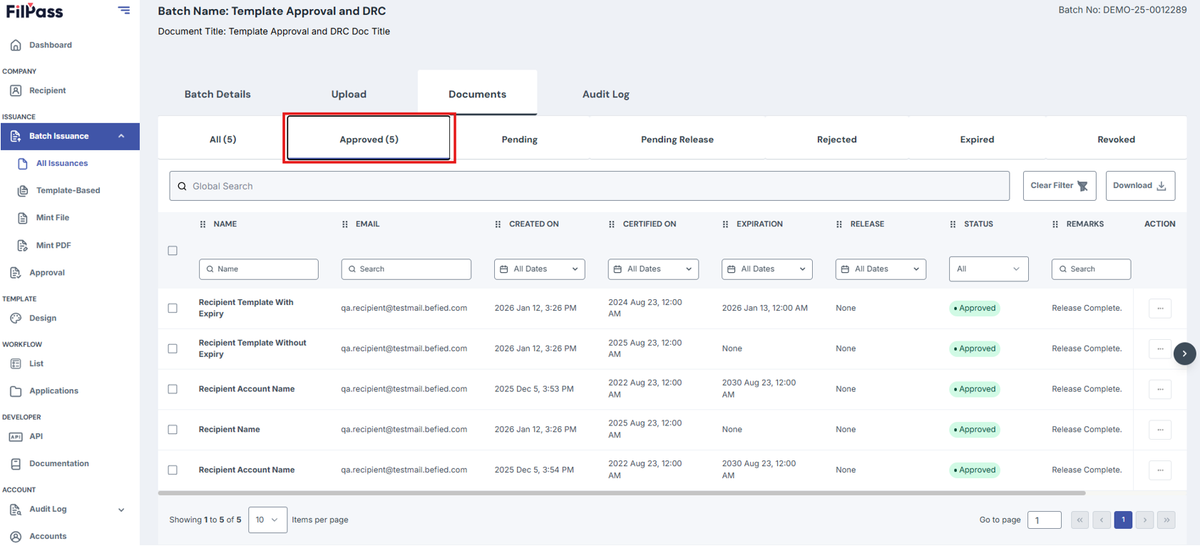Click the CERTIFIED ON column grip icon
The image size is (1200, 550).
612,224
